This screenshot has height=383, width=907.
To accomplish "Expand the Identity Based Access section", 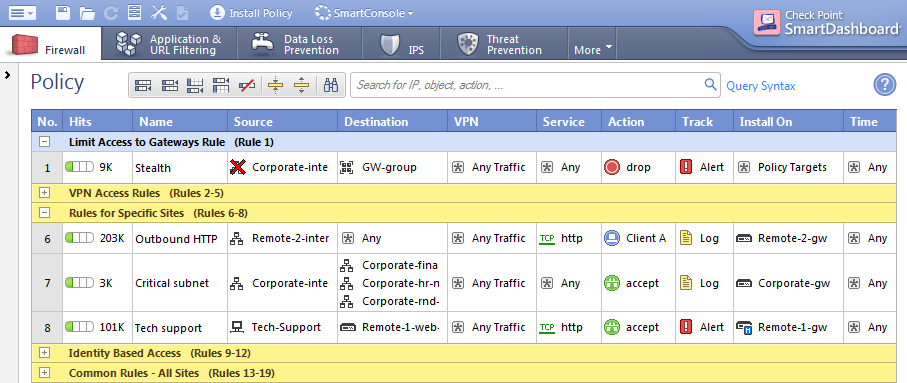I will [x=45, y=352].
